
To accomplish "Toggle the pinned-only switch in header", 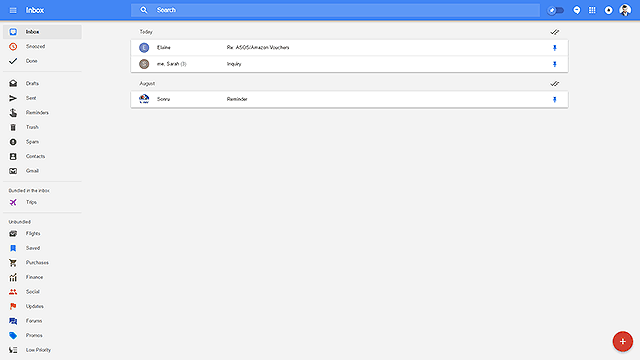I will tap(555, 10).
